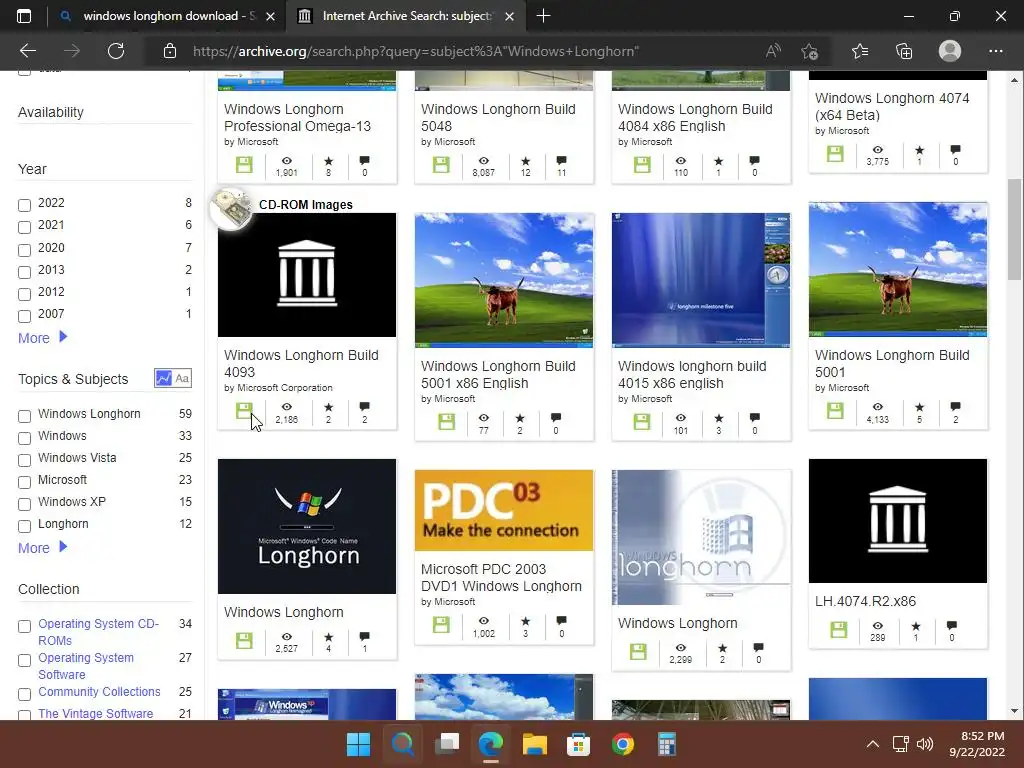
Task: Expand More under the Year filter
Action: coord(42,338)
